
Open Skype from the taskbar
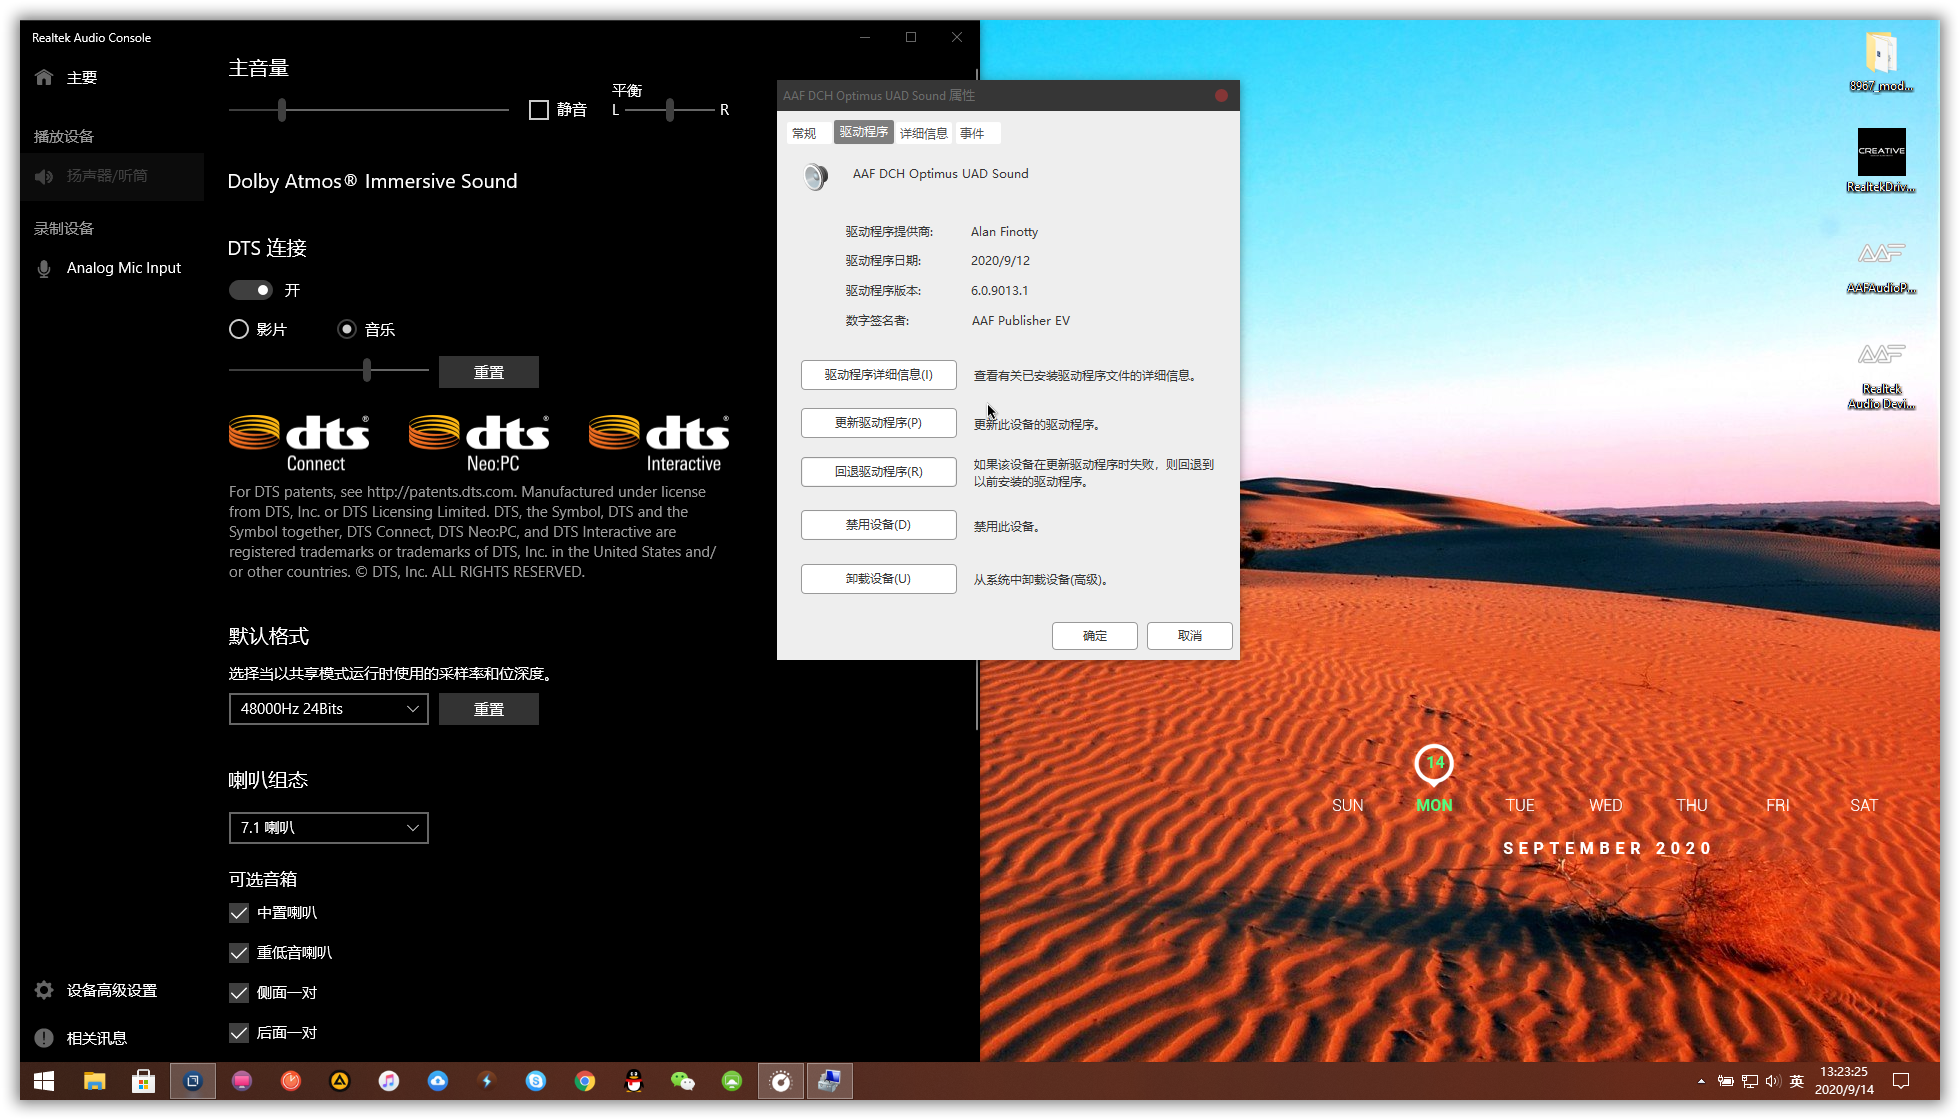(536, 1081)
